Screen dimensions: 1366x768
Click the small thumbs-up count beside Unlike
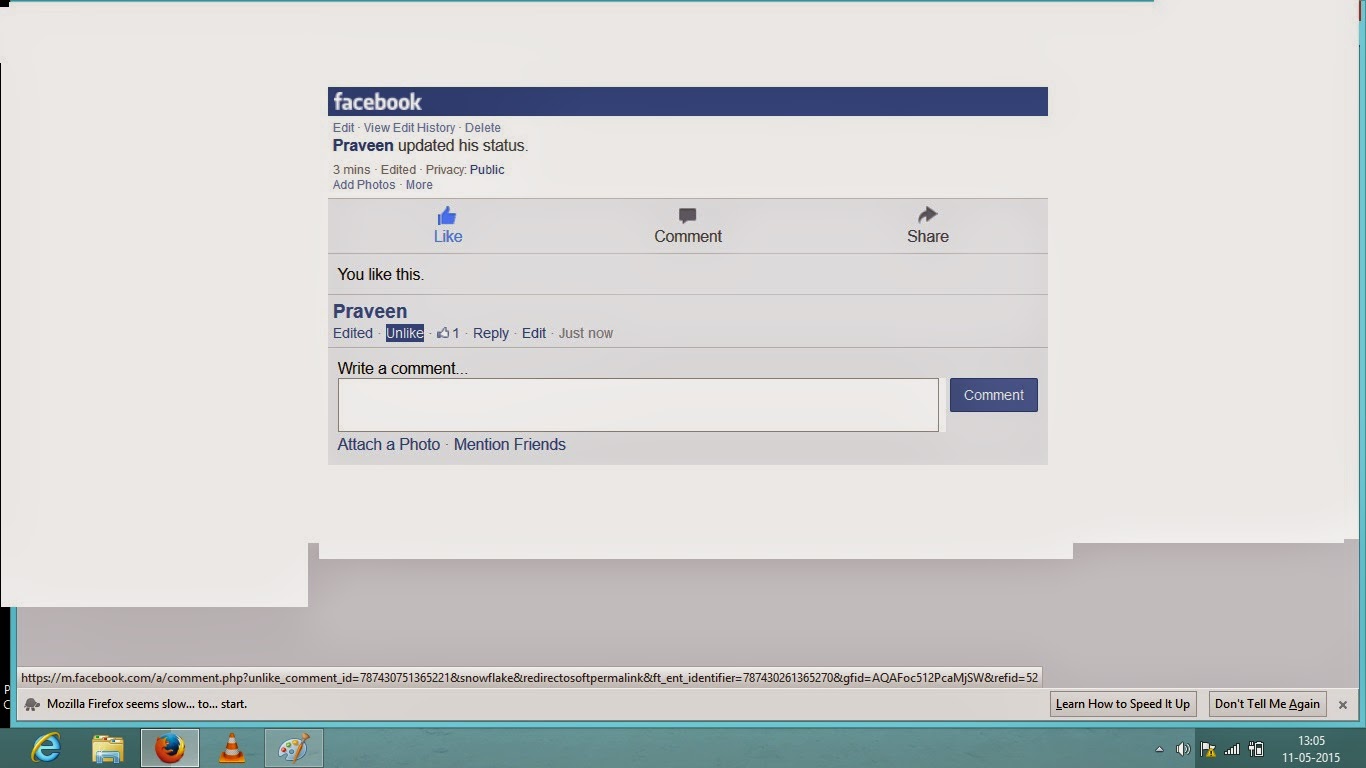click(x=447, y=333)
